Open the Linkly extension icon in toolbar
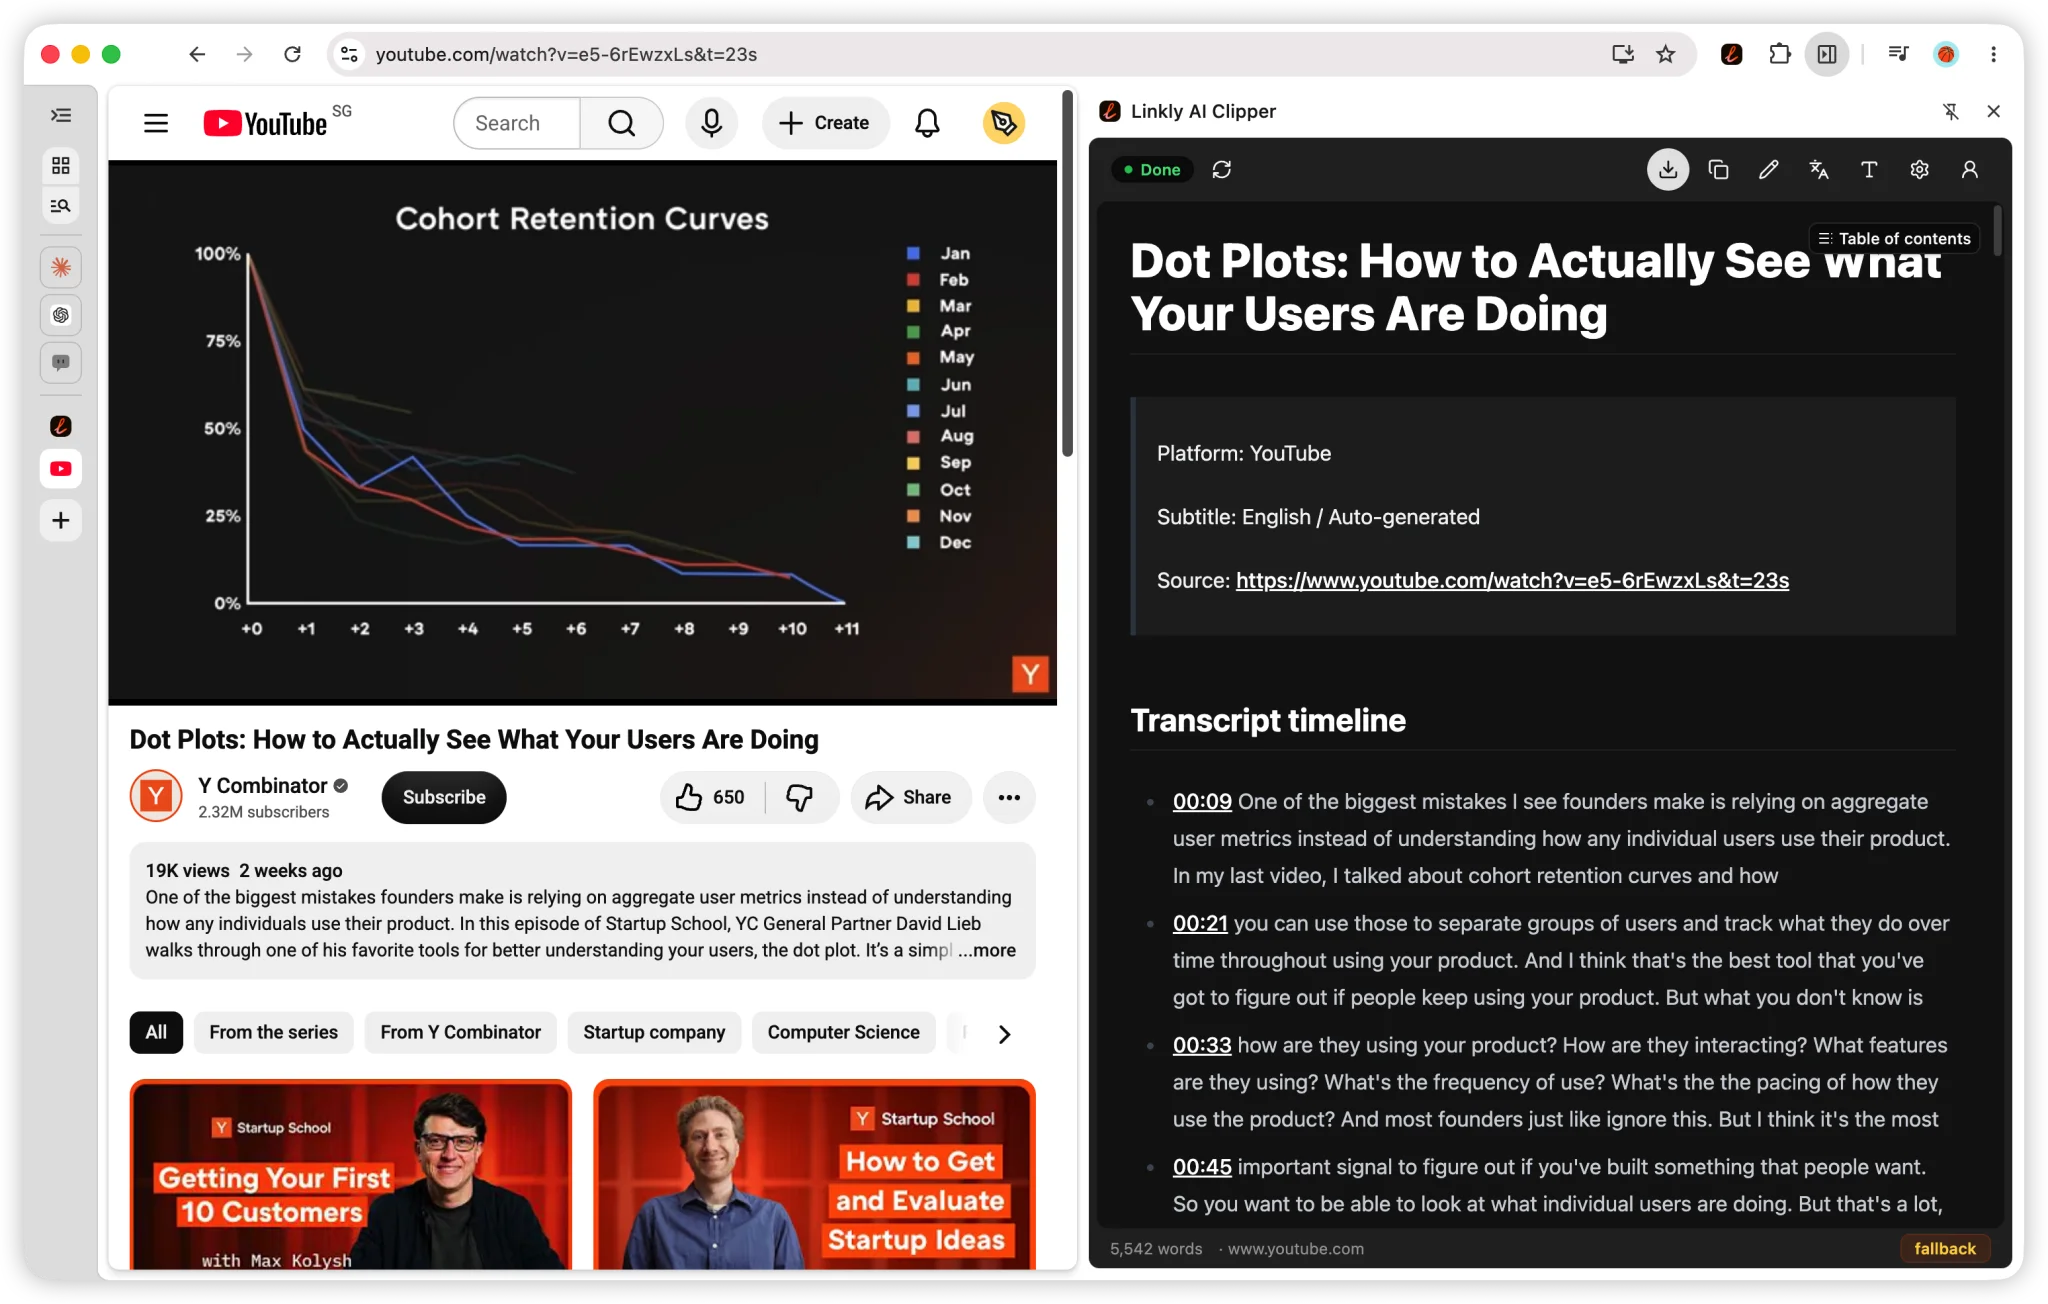This screenshot has height=1304, width=2048. point(1731,54)
